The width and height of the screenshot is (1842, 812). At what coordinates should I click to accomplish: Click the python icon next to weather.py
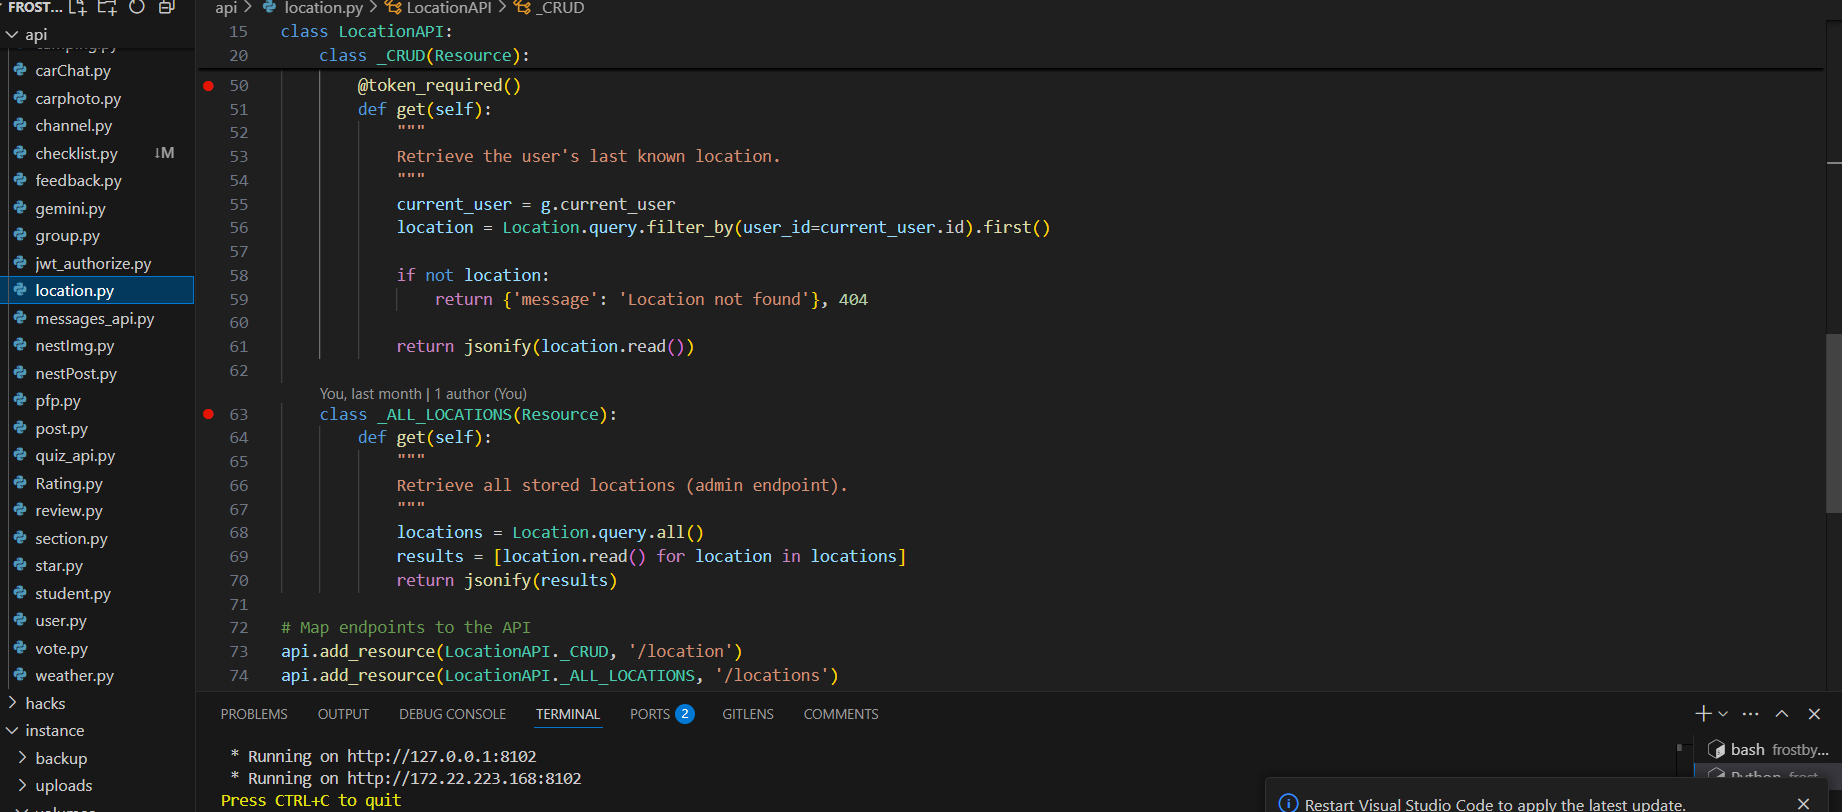coord(20,675)
